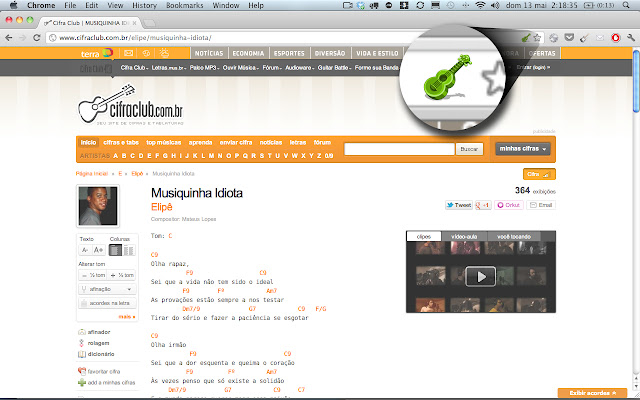Click the Tweet share button
The width and height of the screenshot is (640, 400).
point(459,205)
